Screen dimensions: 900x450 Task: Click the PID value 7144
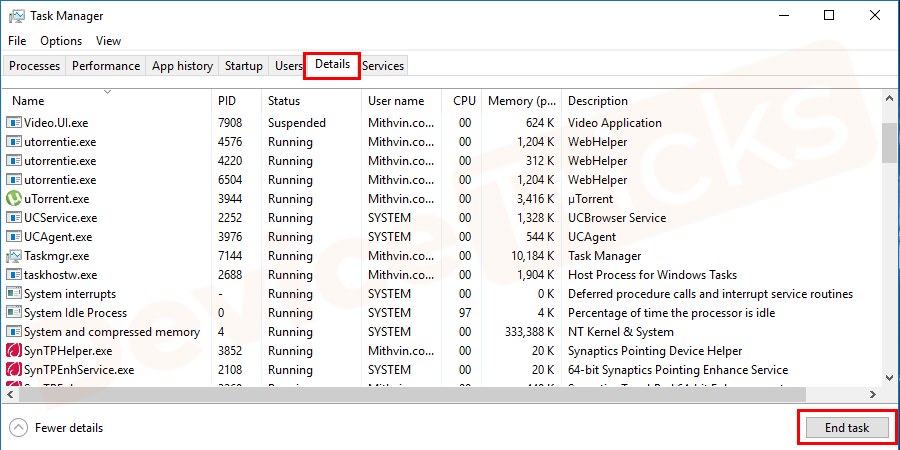click(x=230, y=256)
